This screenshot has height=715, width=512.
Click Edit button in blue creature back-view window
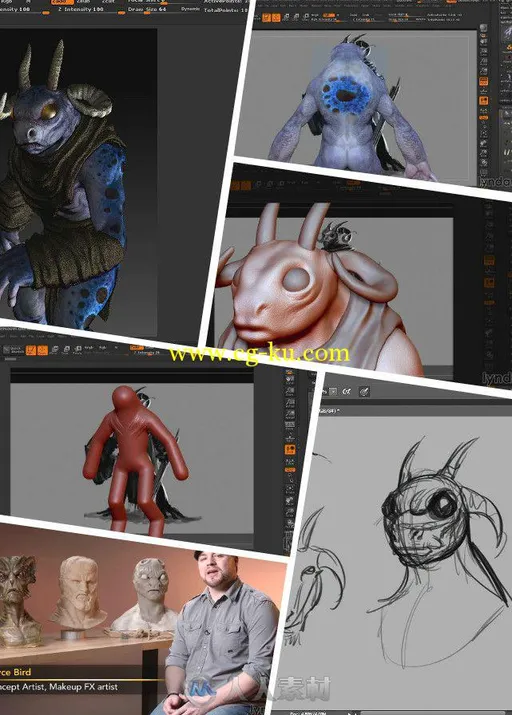(x=266, y=17)
